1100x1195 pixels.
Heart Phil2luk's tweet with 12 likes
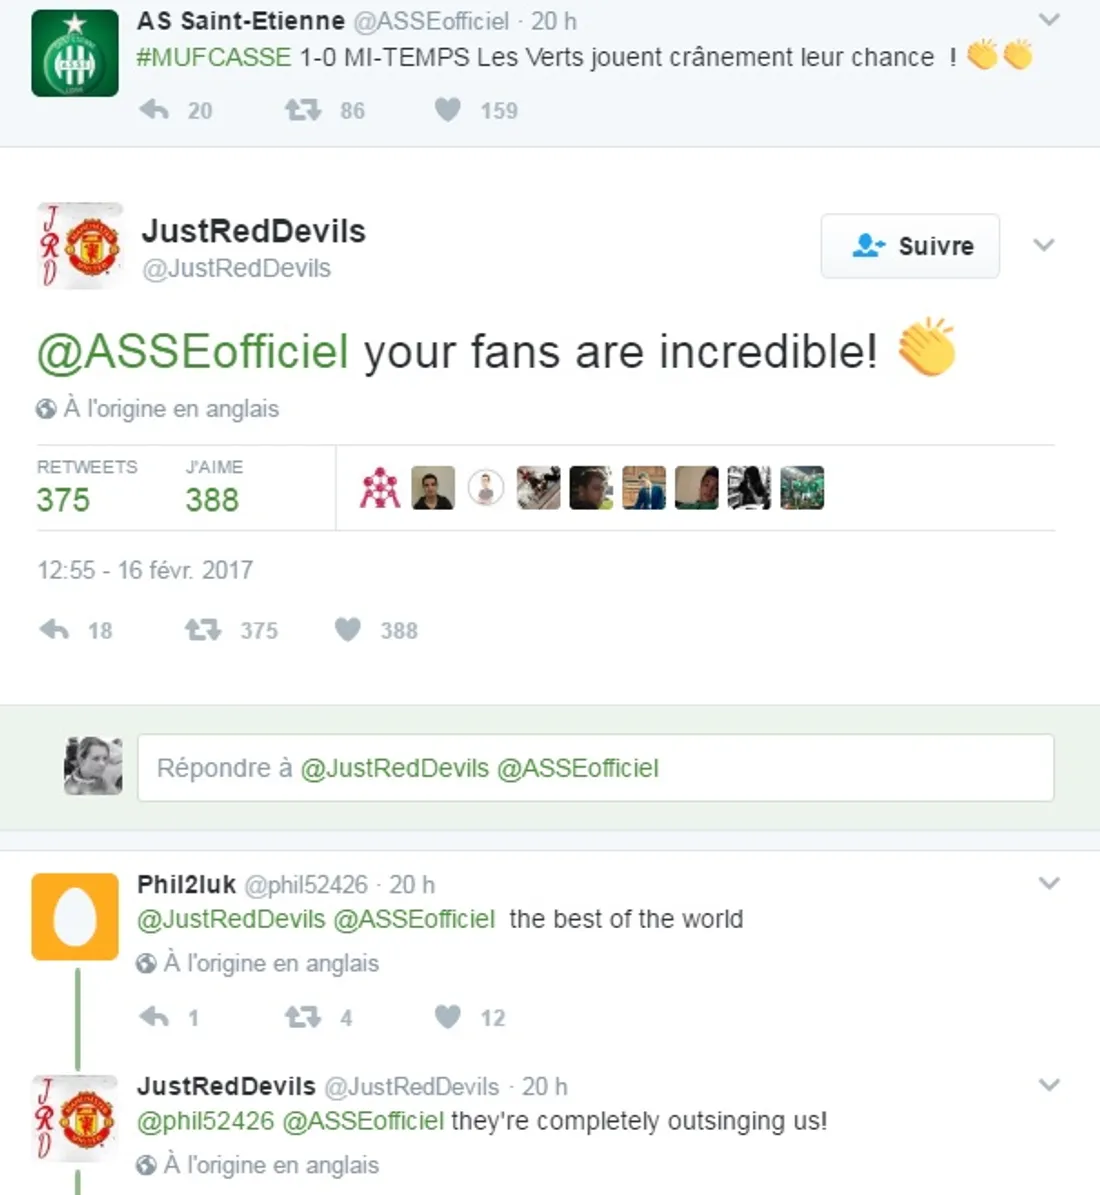(448, 1017)
